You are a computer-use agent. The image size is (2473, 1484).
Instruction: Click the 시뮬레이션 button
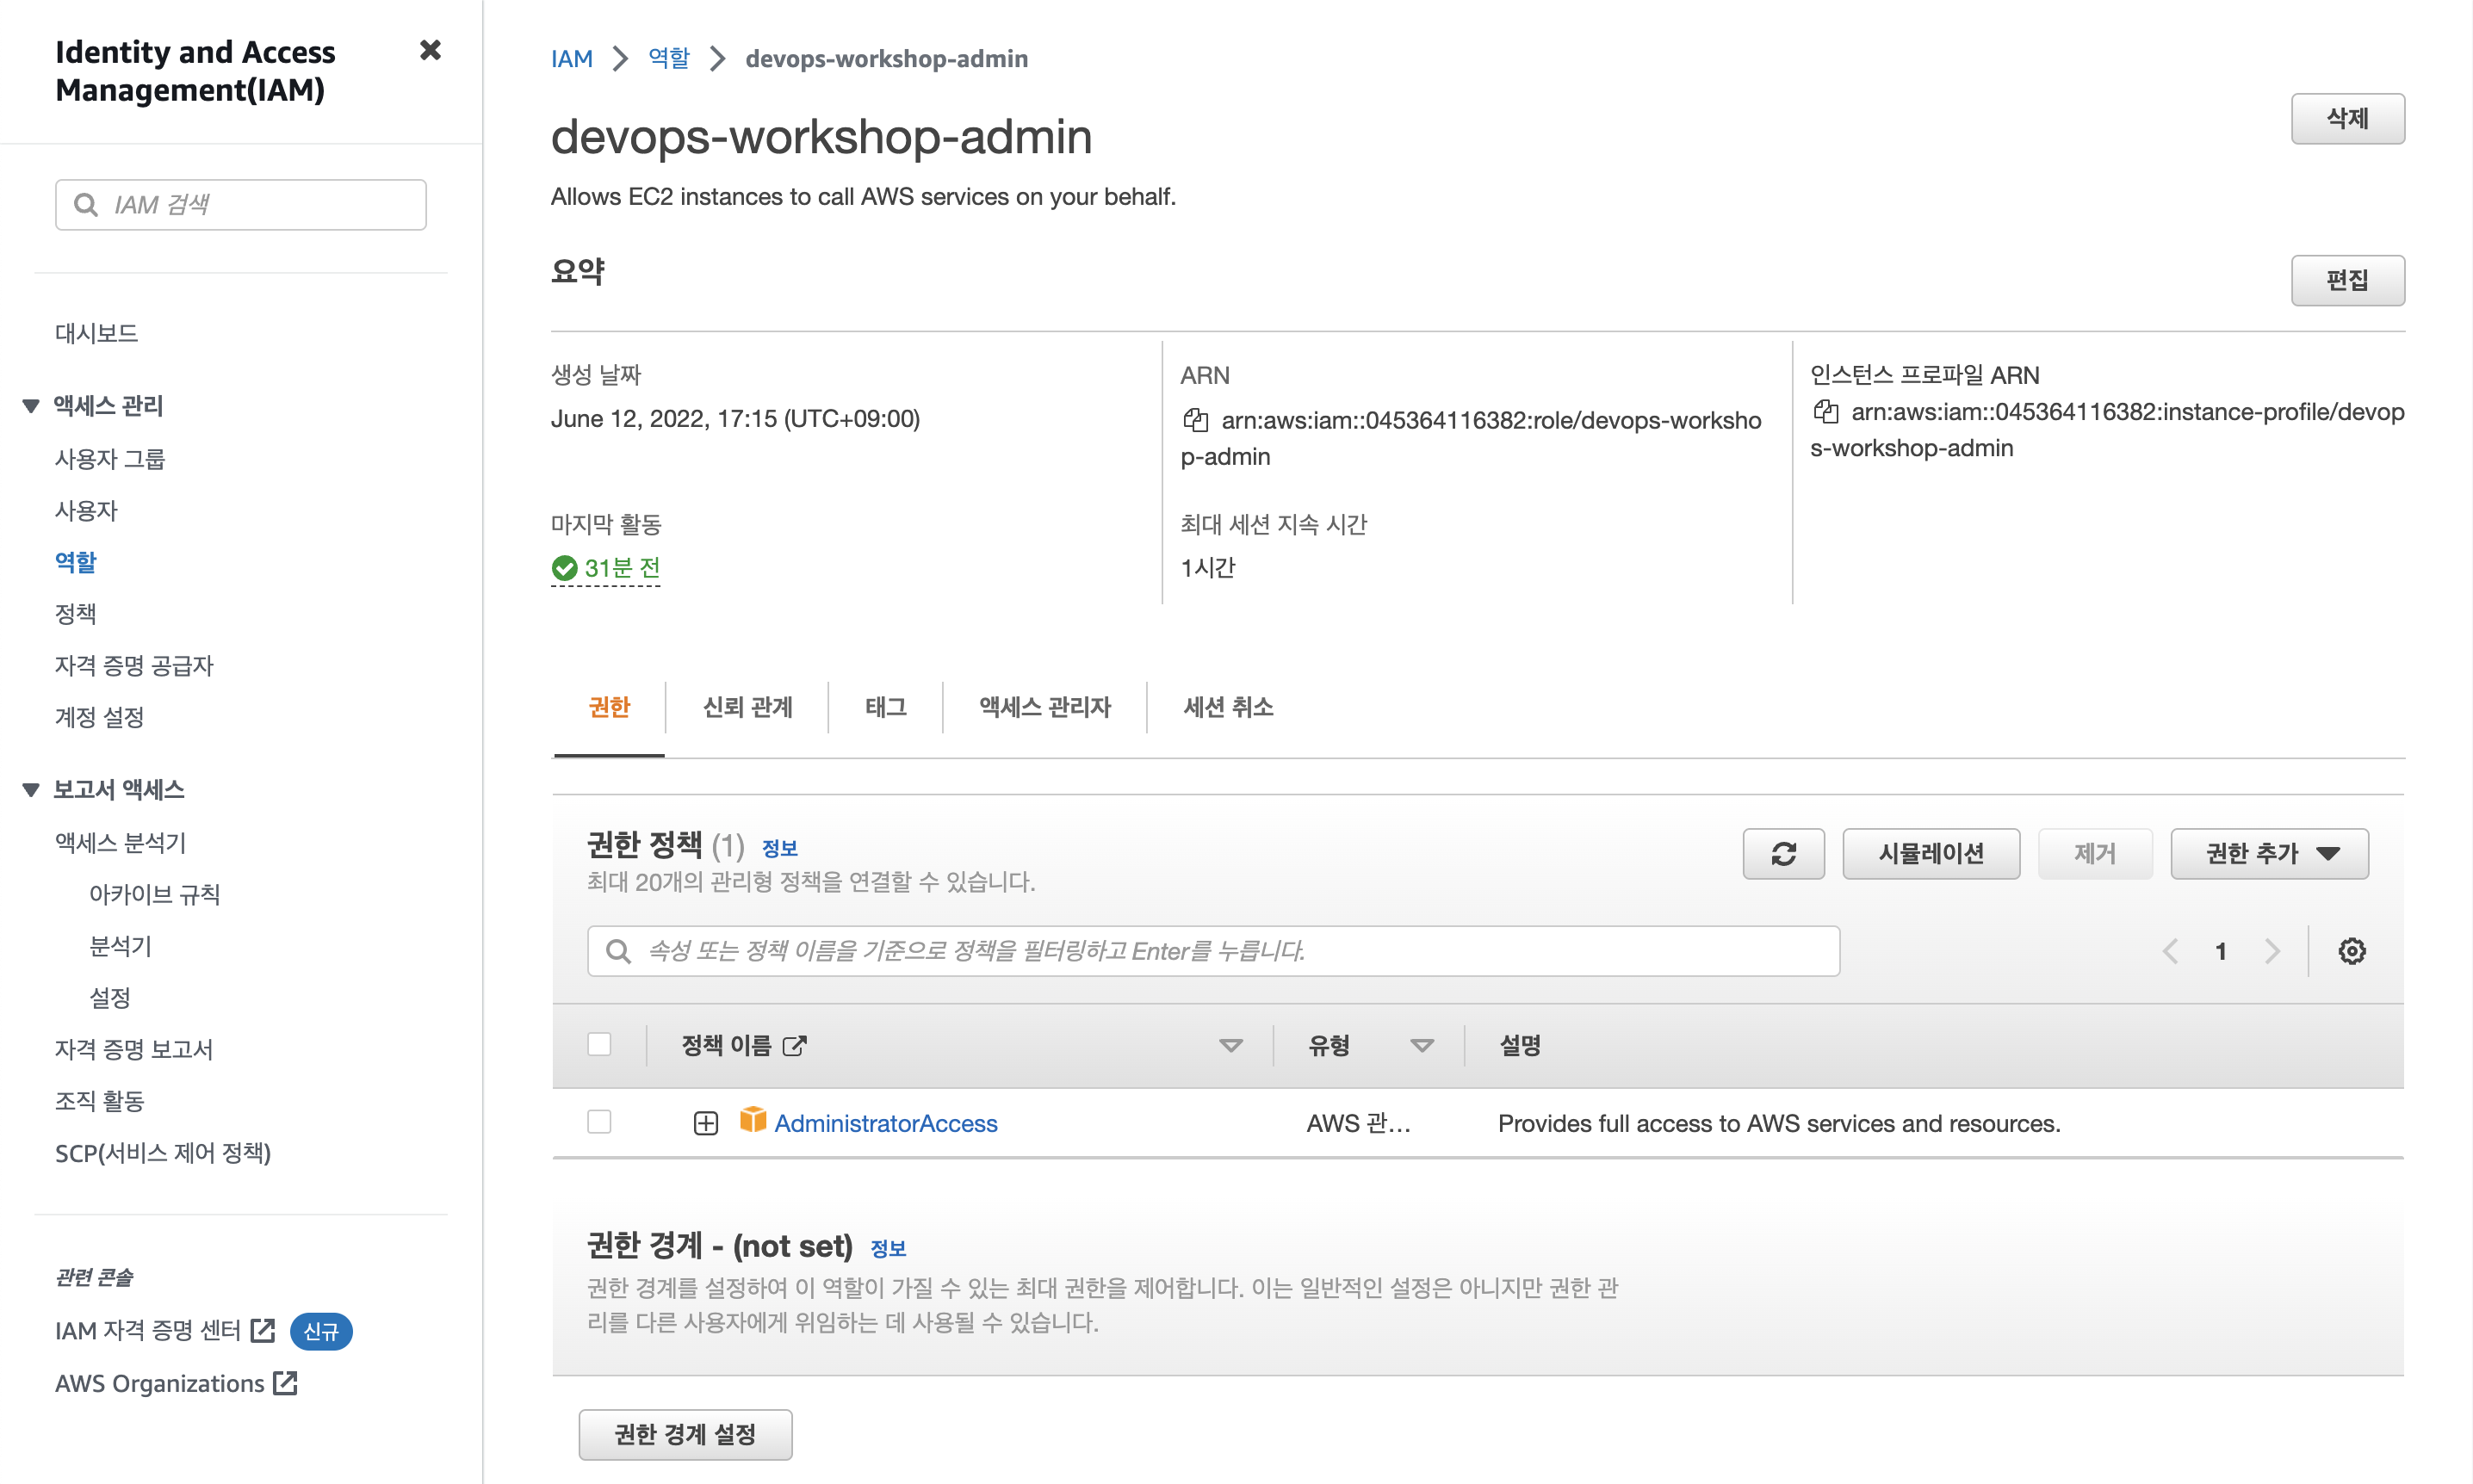click(x=1930, y=853)
